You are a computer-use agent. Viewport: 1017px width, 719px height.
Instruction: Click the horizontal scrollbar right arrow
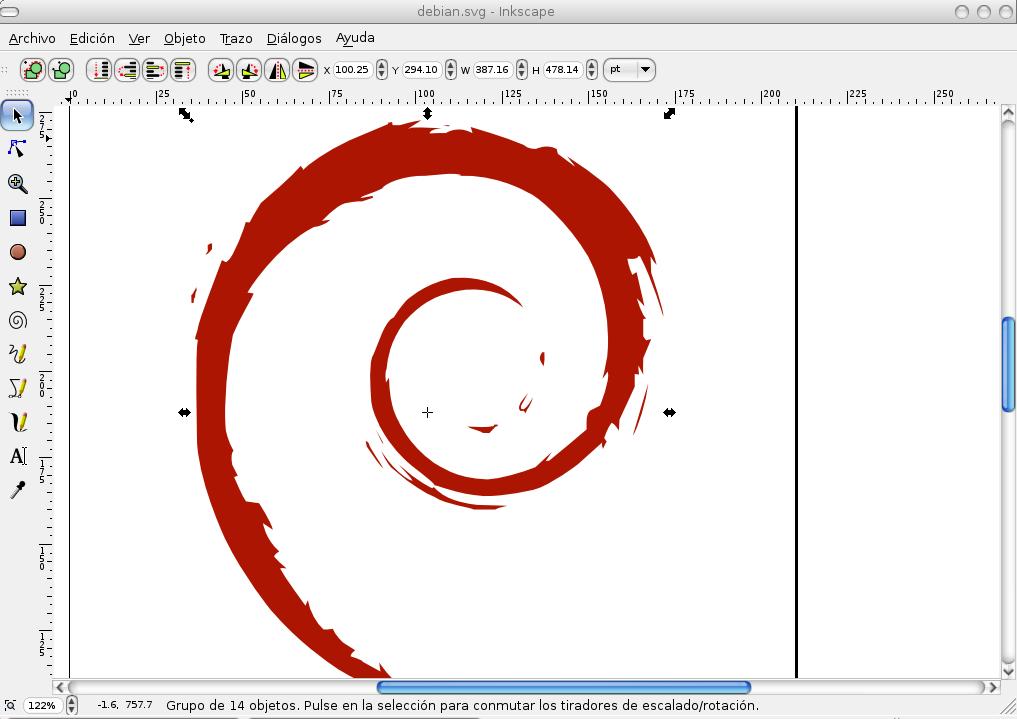tap(993, 687)
